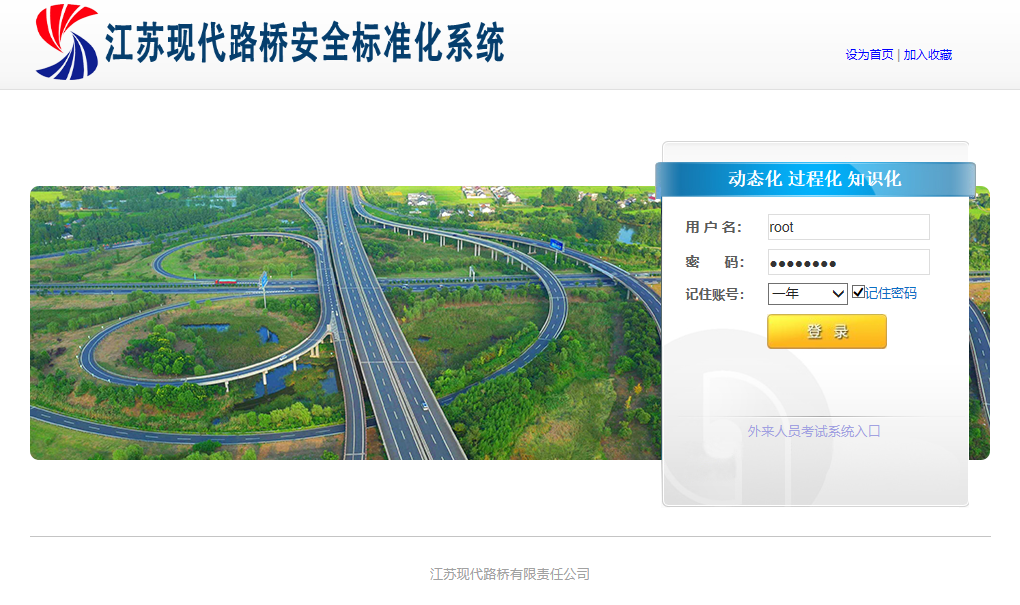Click the blue road sign in the photo
The image size is (1020, 605).
click(x=557, y=246)
